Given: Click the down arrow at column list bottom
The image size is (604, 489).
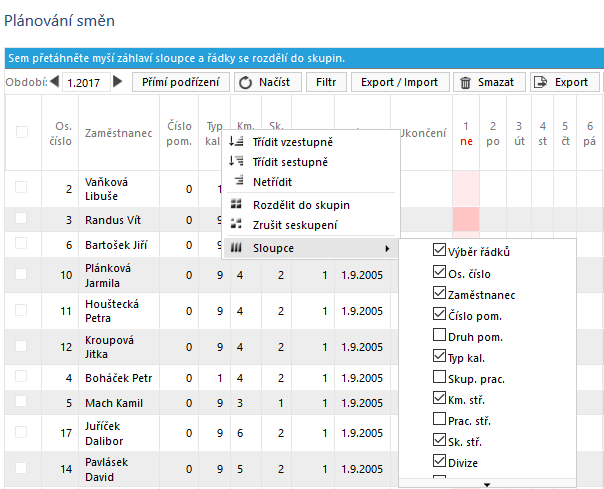Looking at the screenshot, I should [487, 484].
